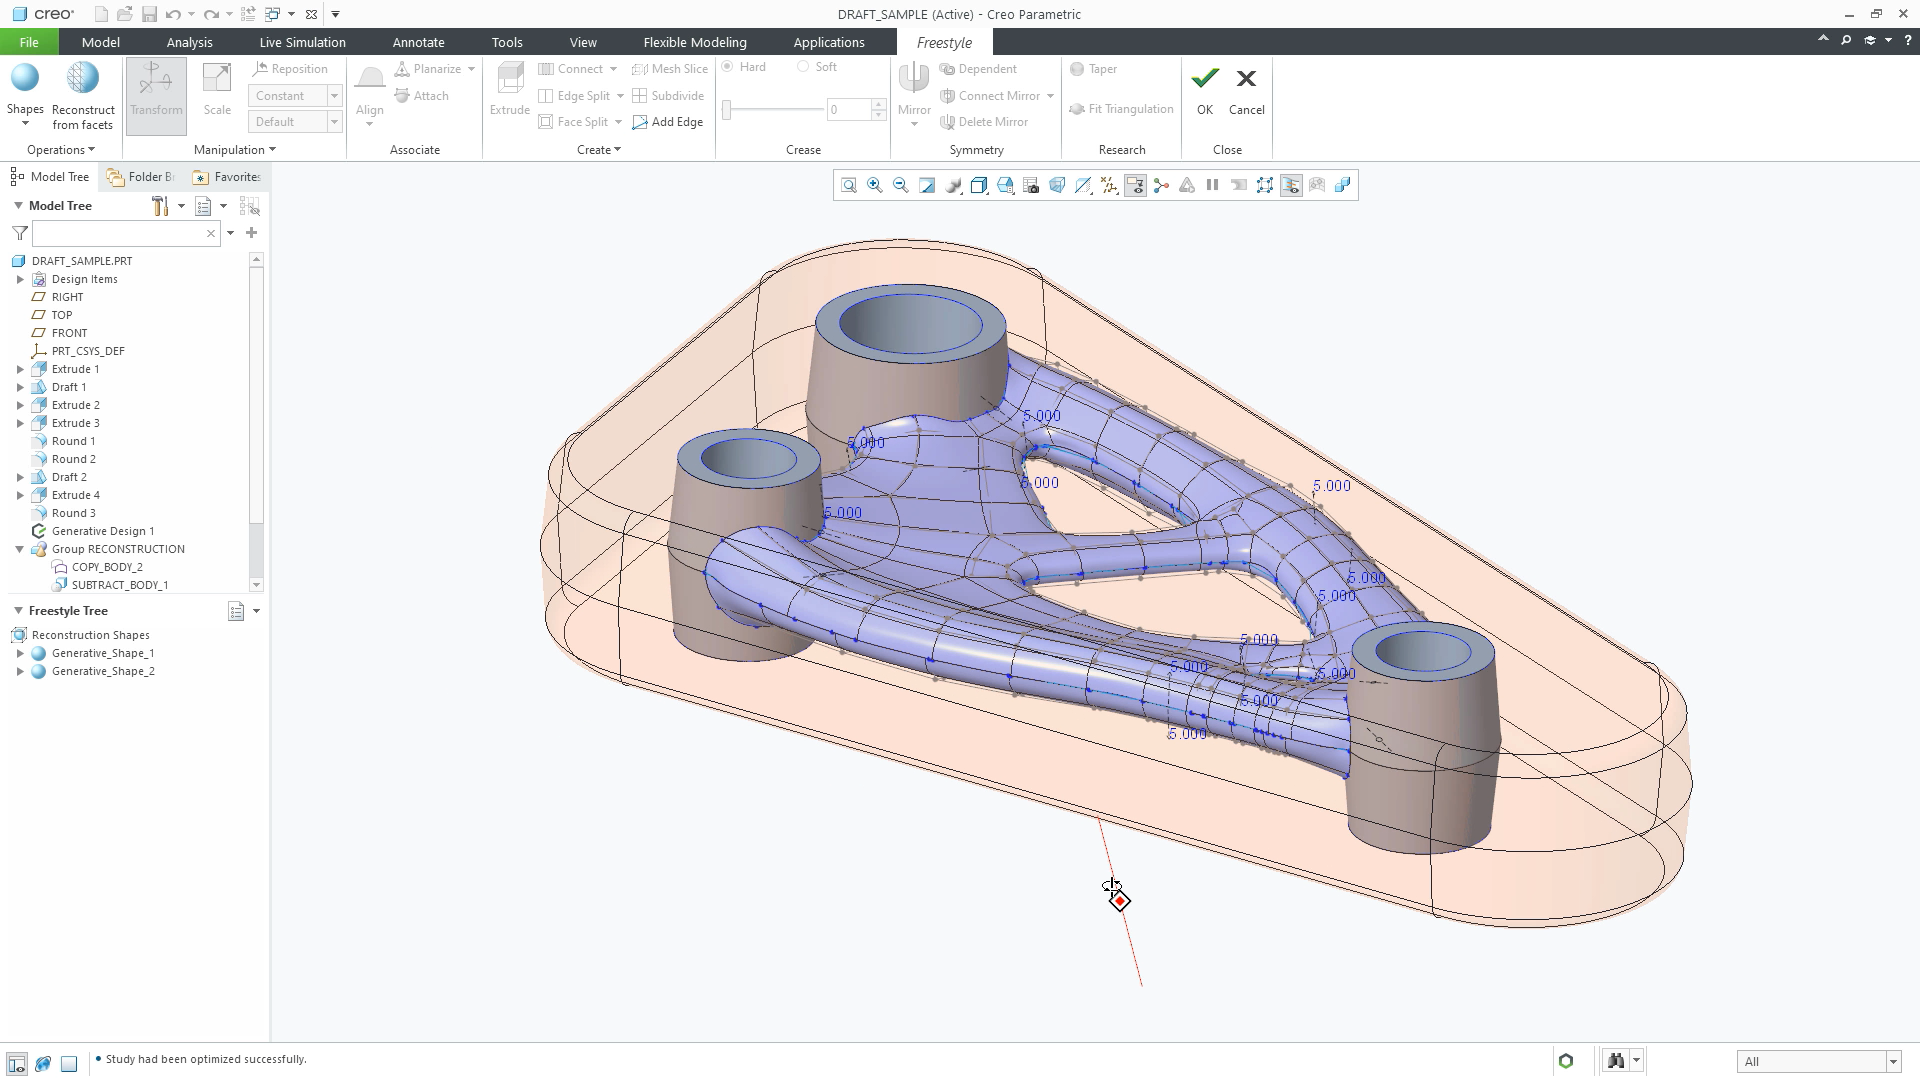Viewport: 1920px width, 1080px height.
Task: Collapse the Freestyle Tree section
Action: pyautogui.click(x=18, y=611)
